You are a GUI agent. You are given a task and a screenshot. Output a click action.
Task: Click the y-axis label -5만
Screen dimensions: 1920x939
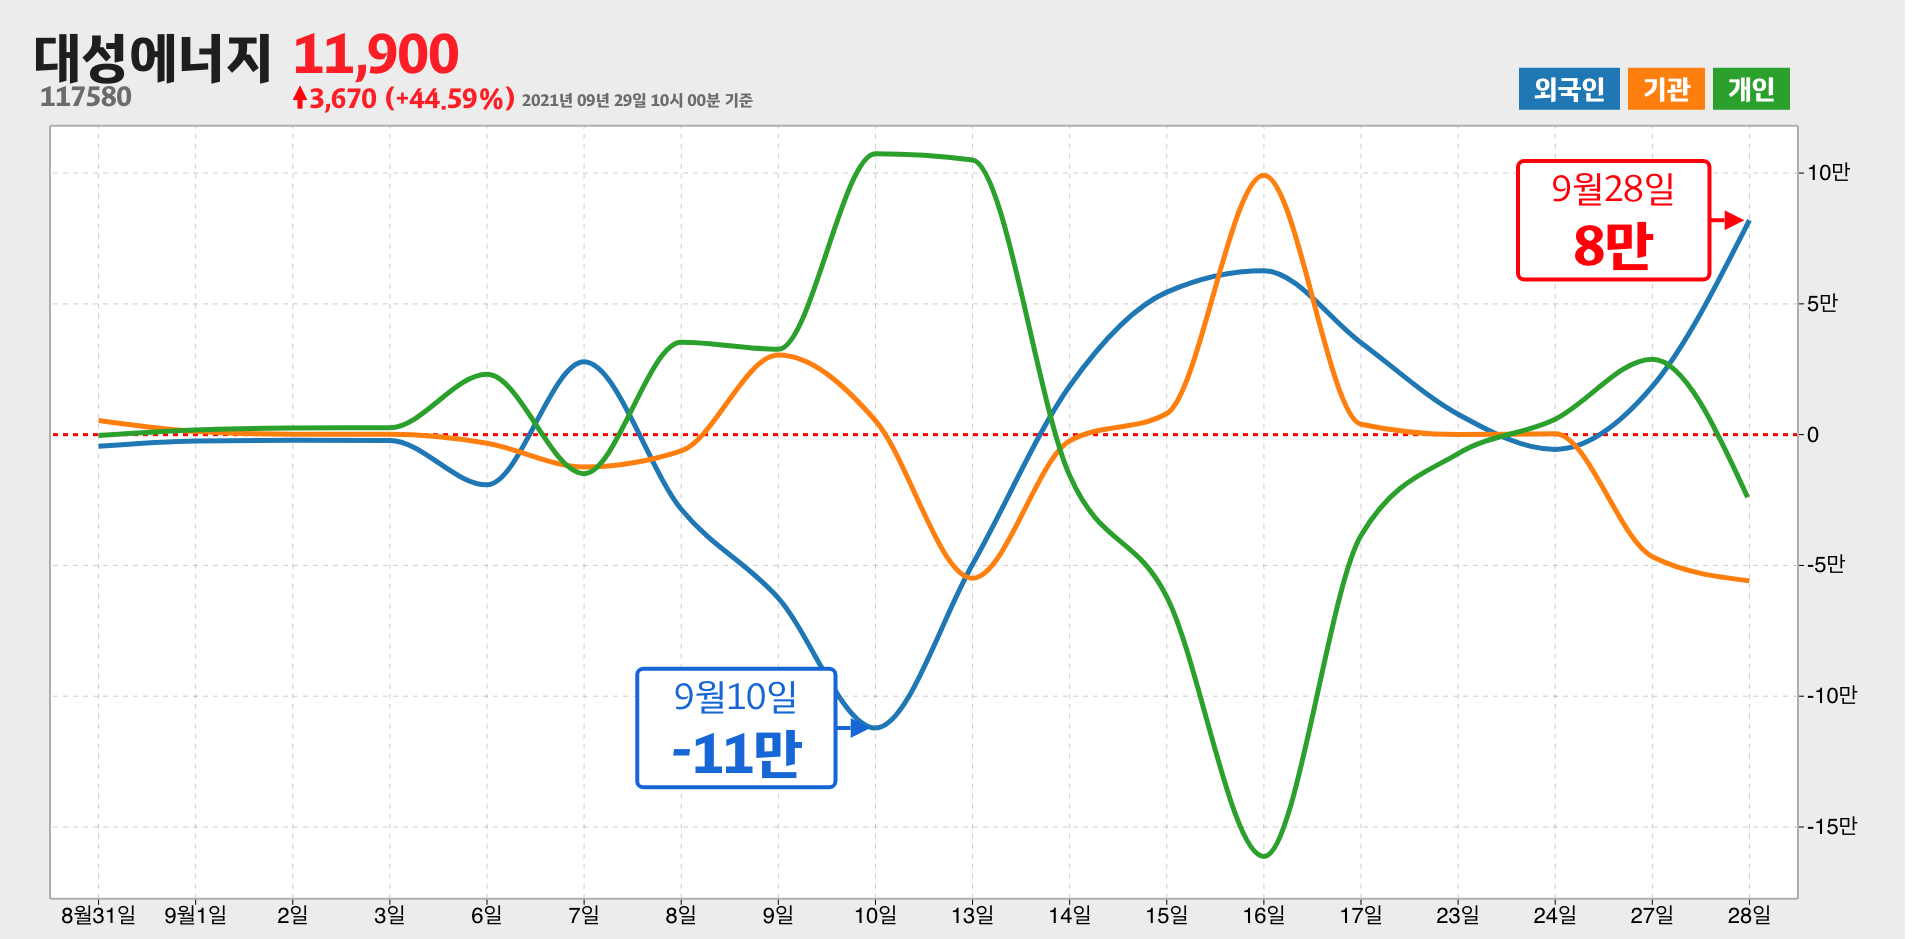(1825, 565)
